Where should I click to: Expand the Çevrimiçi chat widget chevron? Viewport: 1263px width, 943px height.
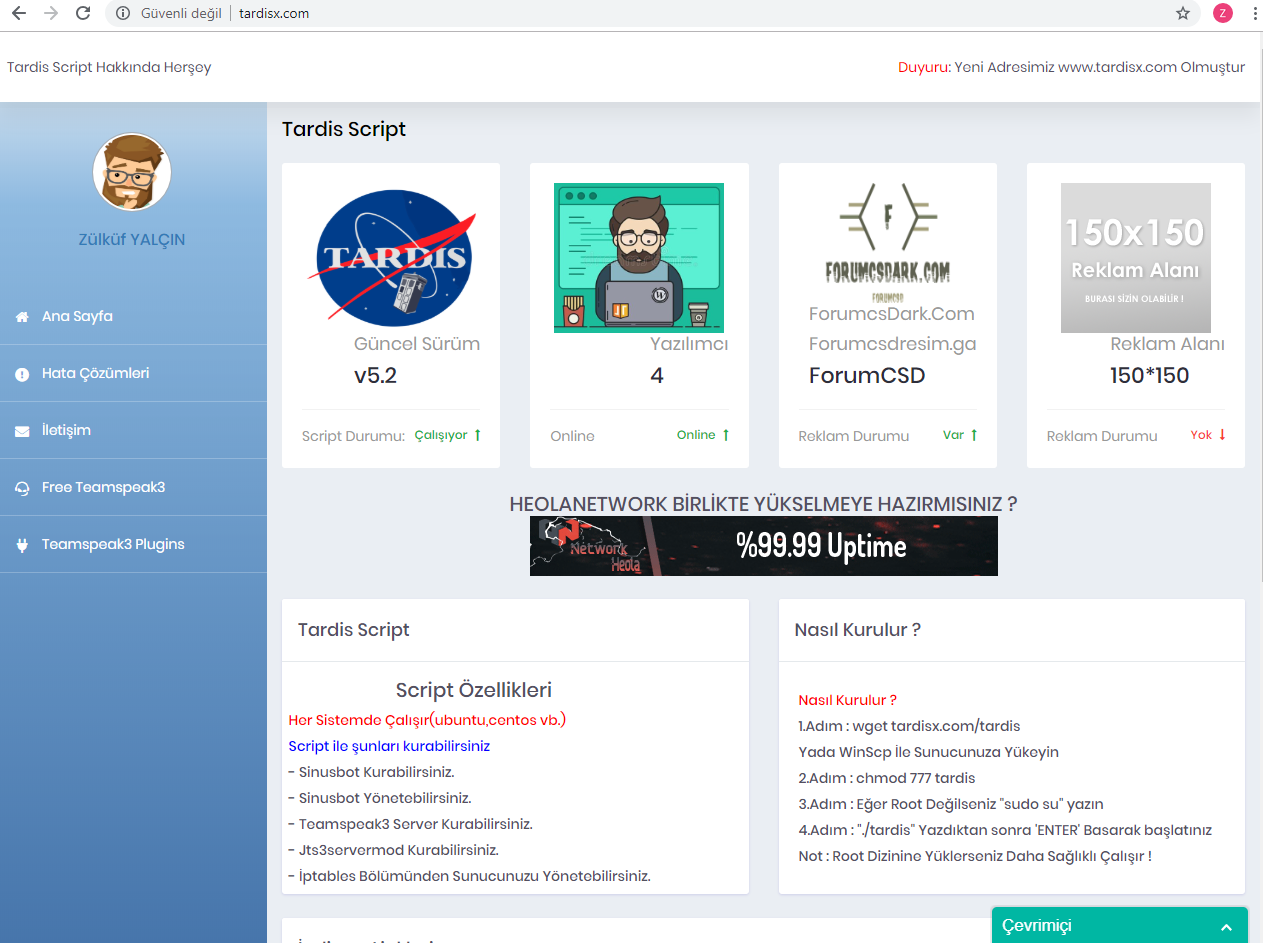coord(1226,927)
